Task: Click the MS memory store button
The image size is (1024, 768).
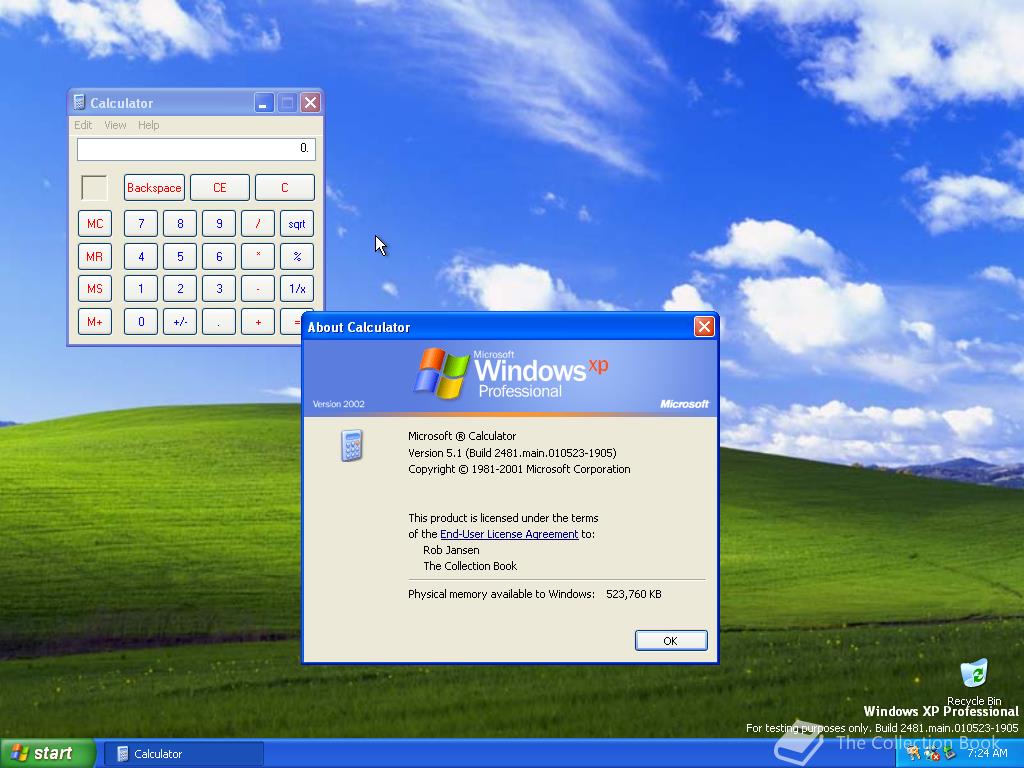Action: point(95,289)
